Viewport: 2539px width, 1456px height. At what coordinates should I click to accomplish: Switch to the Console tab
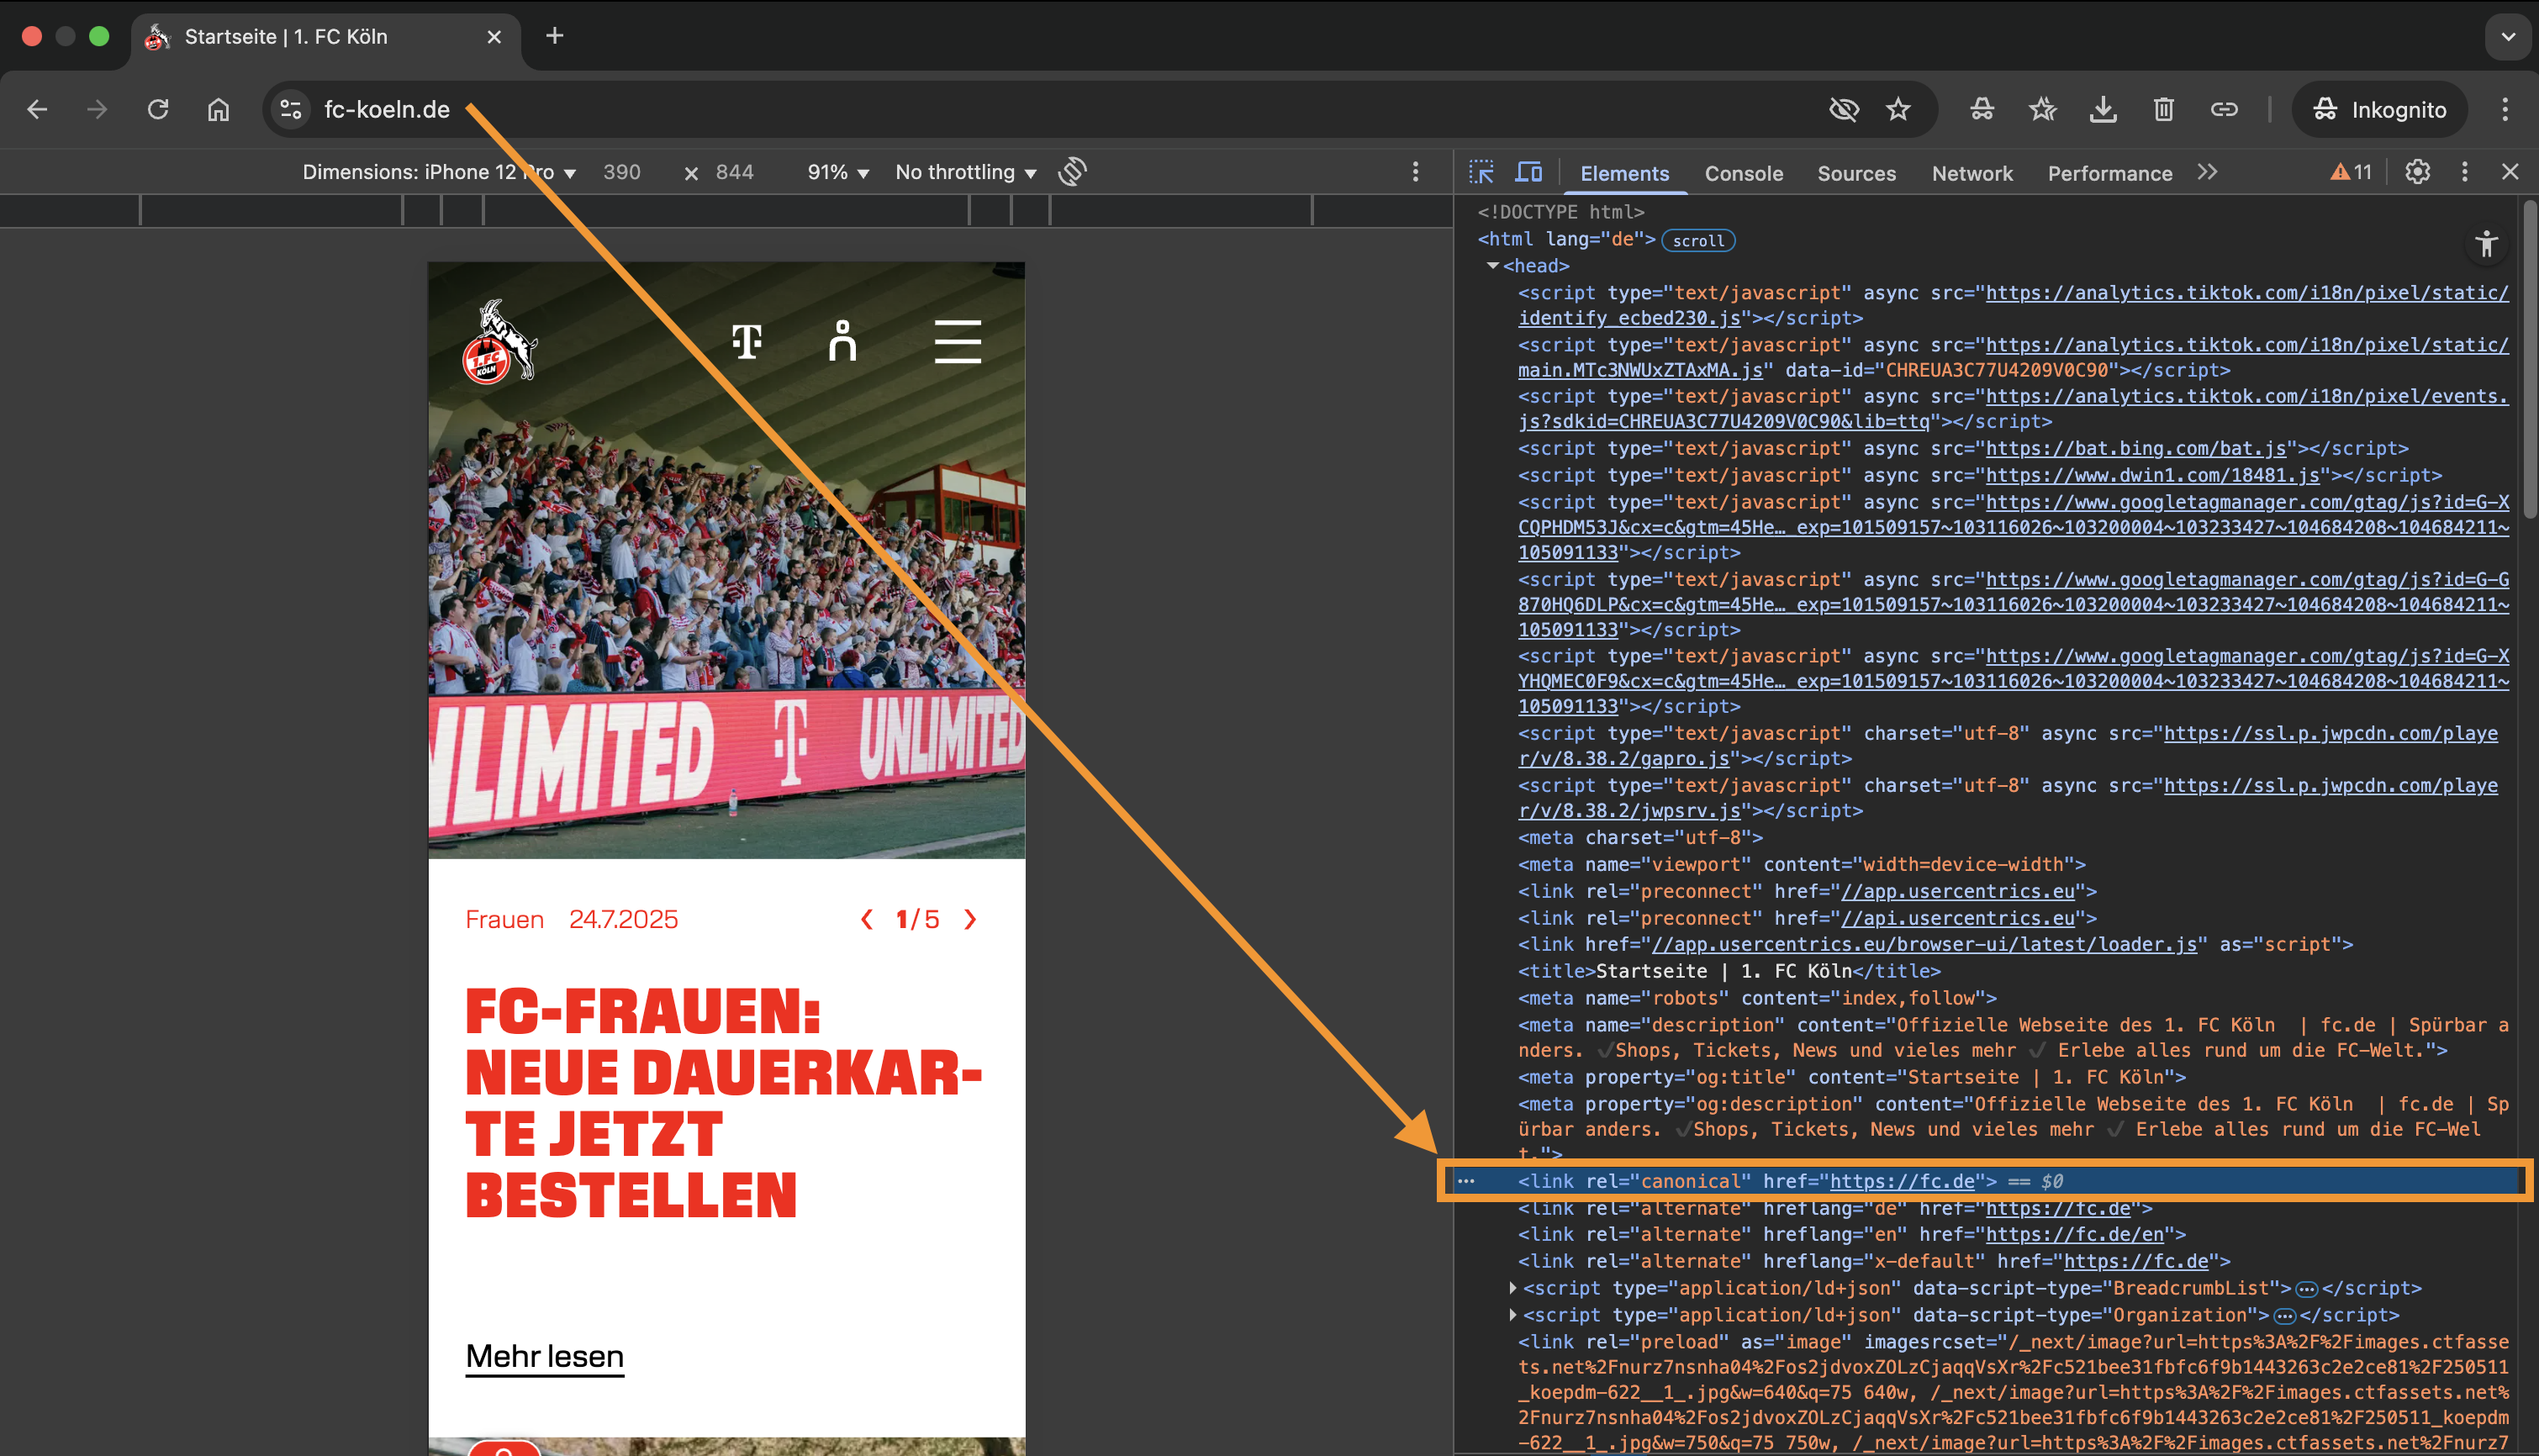(x=1743, y=173)
